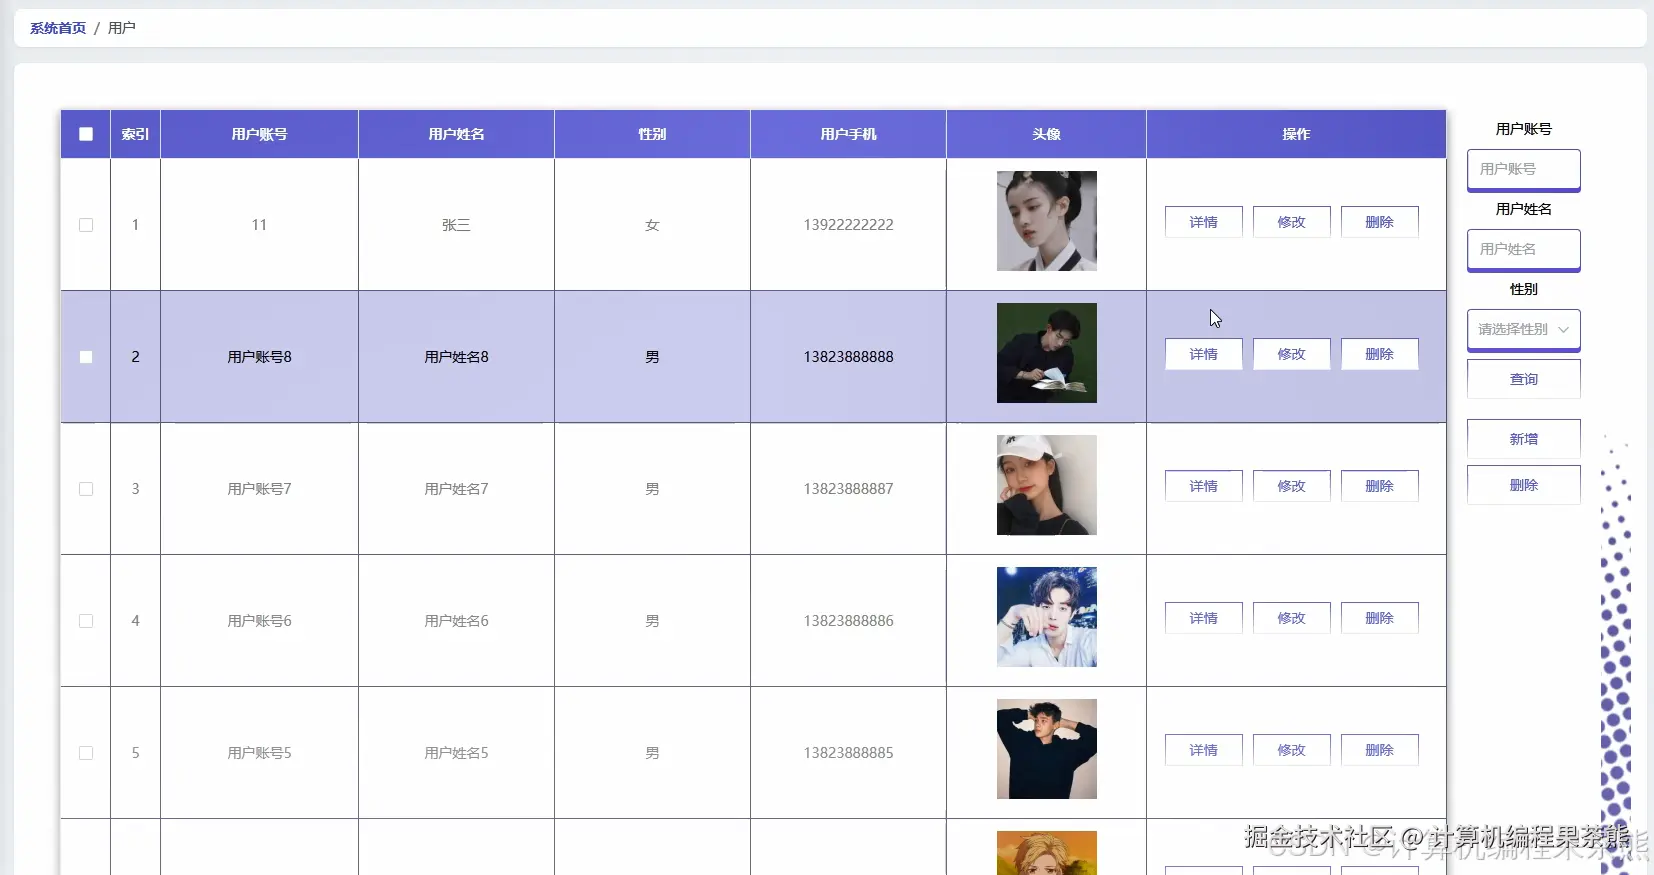This screenshot has width=1654, height=875.
Task: Click the 索引 column header
Action: 135,134
